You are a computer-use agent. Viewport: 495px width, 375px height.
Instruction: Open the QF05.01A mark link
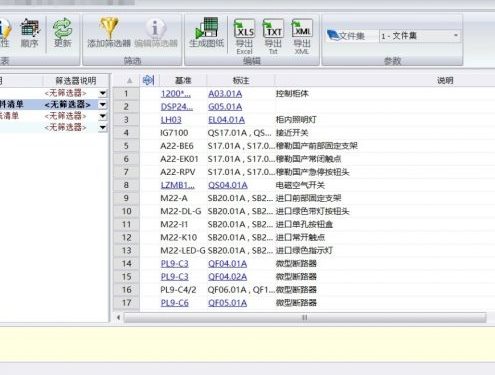[x=227, y=303]
